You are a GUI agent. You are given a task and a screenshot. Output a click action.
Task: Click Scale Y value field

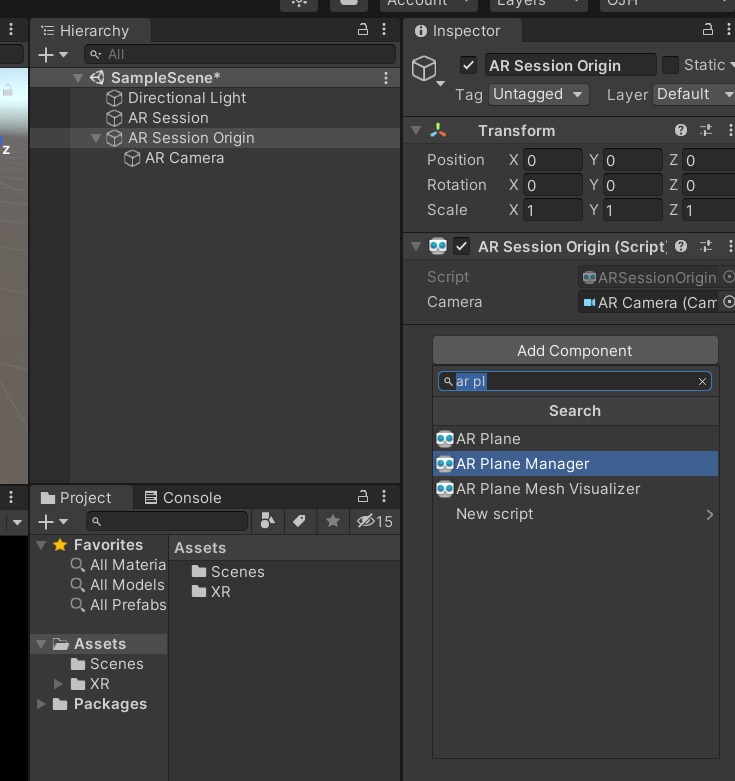(632, 210)
